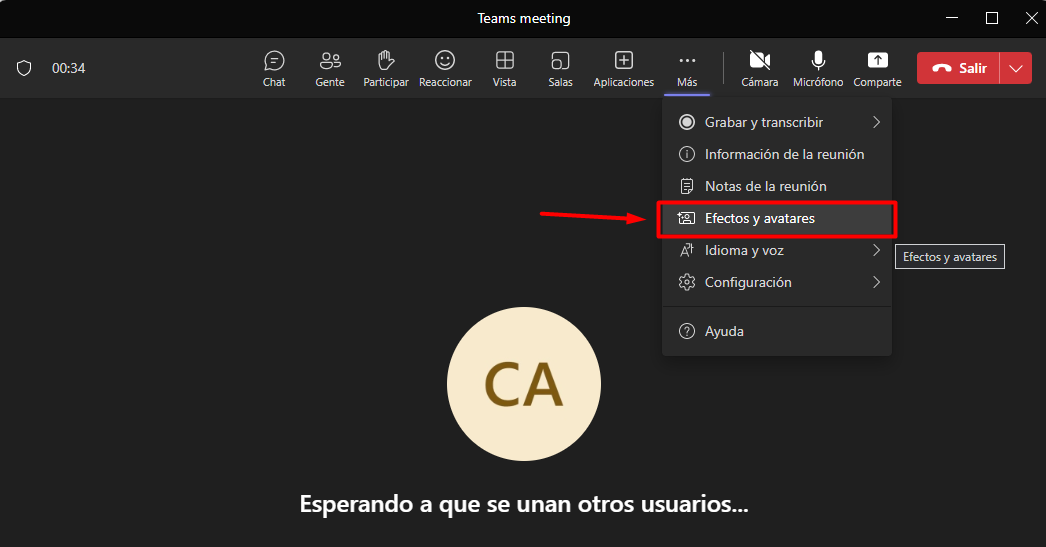Maximize the Teams meeting window

coord(992,18)
